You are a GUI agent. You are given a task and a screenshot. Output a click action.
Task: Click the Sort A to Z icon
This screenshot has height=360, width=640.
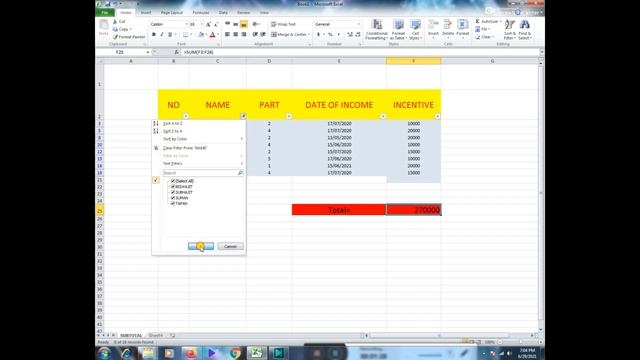tap(156, 123)
